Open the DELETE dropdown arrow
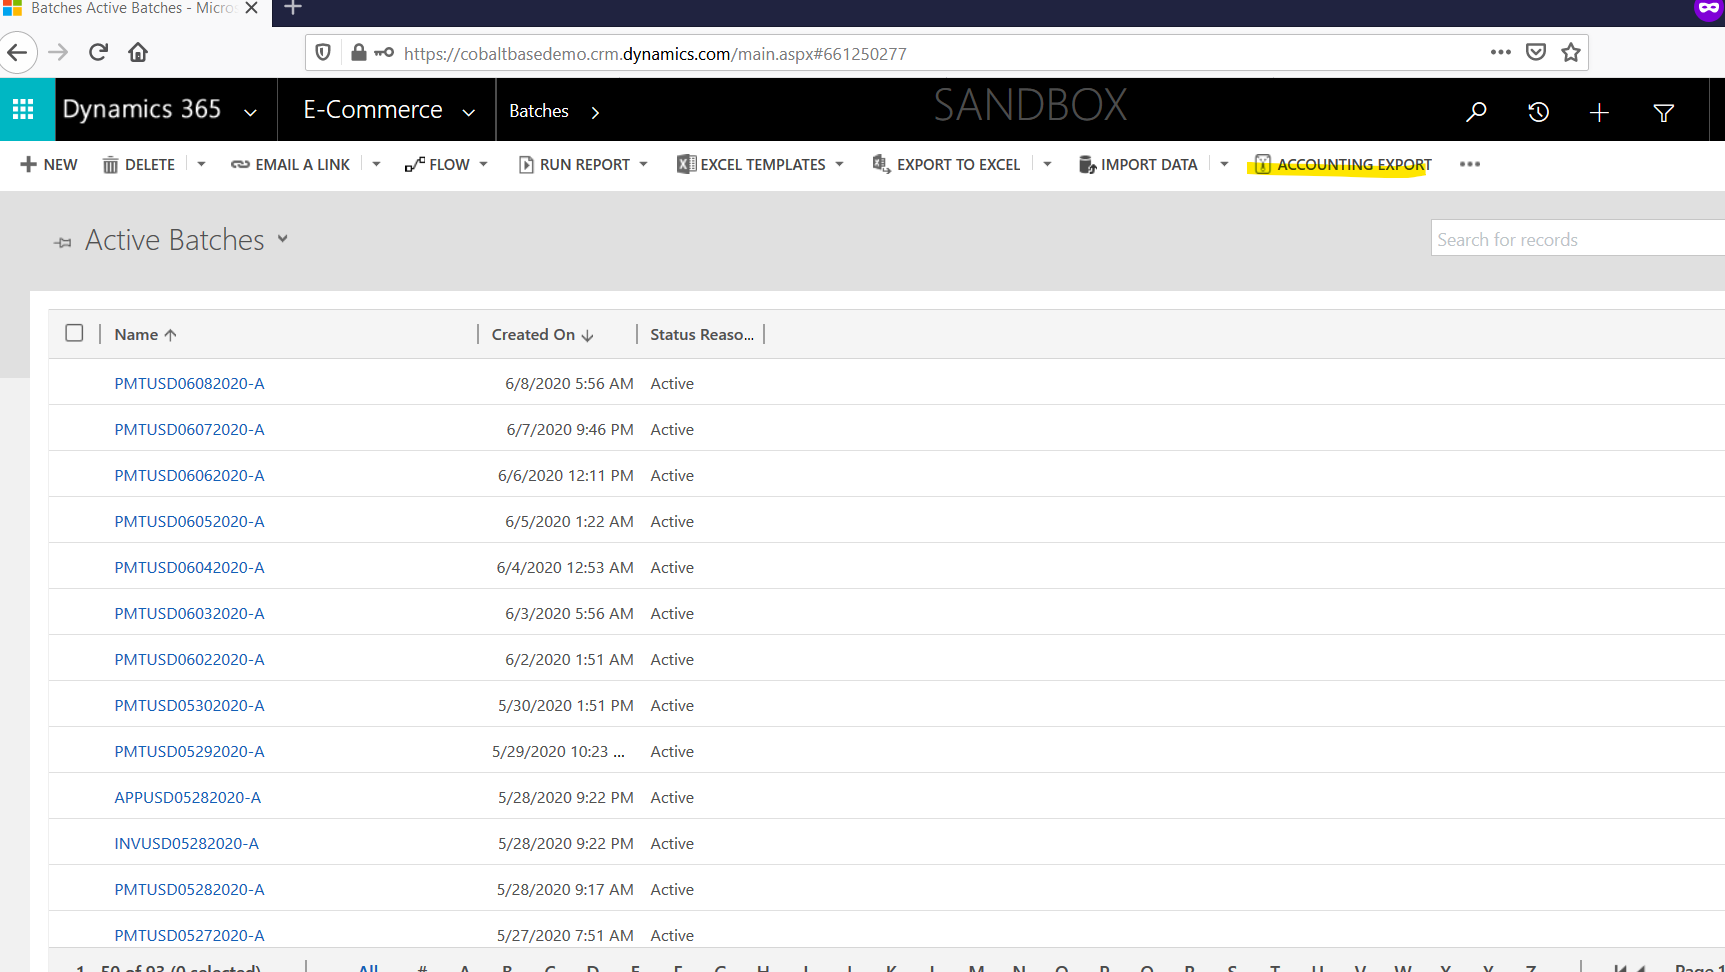 coord(201,164)
